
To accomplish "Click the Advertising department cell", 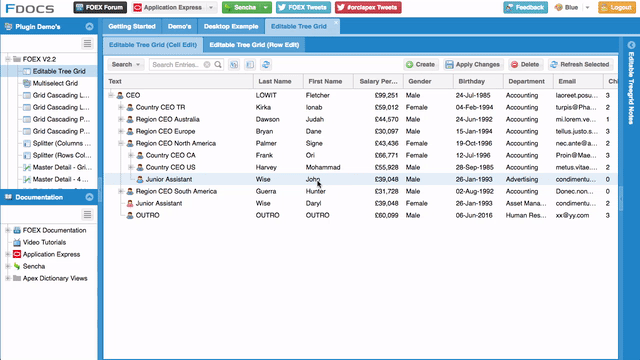I will (528, 180).
